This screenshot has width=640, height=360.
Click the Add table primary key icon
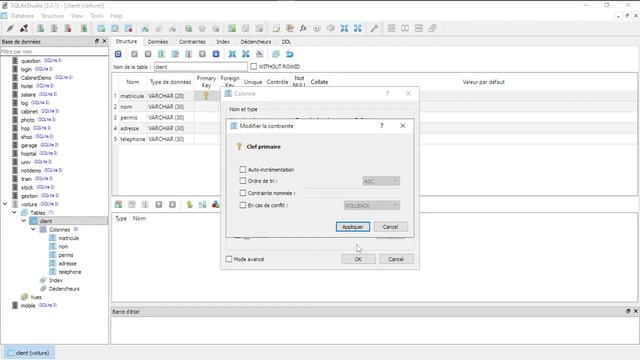[x=189, y=204]
